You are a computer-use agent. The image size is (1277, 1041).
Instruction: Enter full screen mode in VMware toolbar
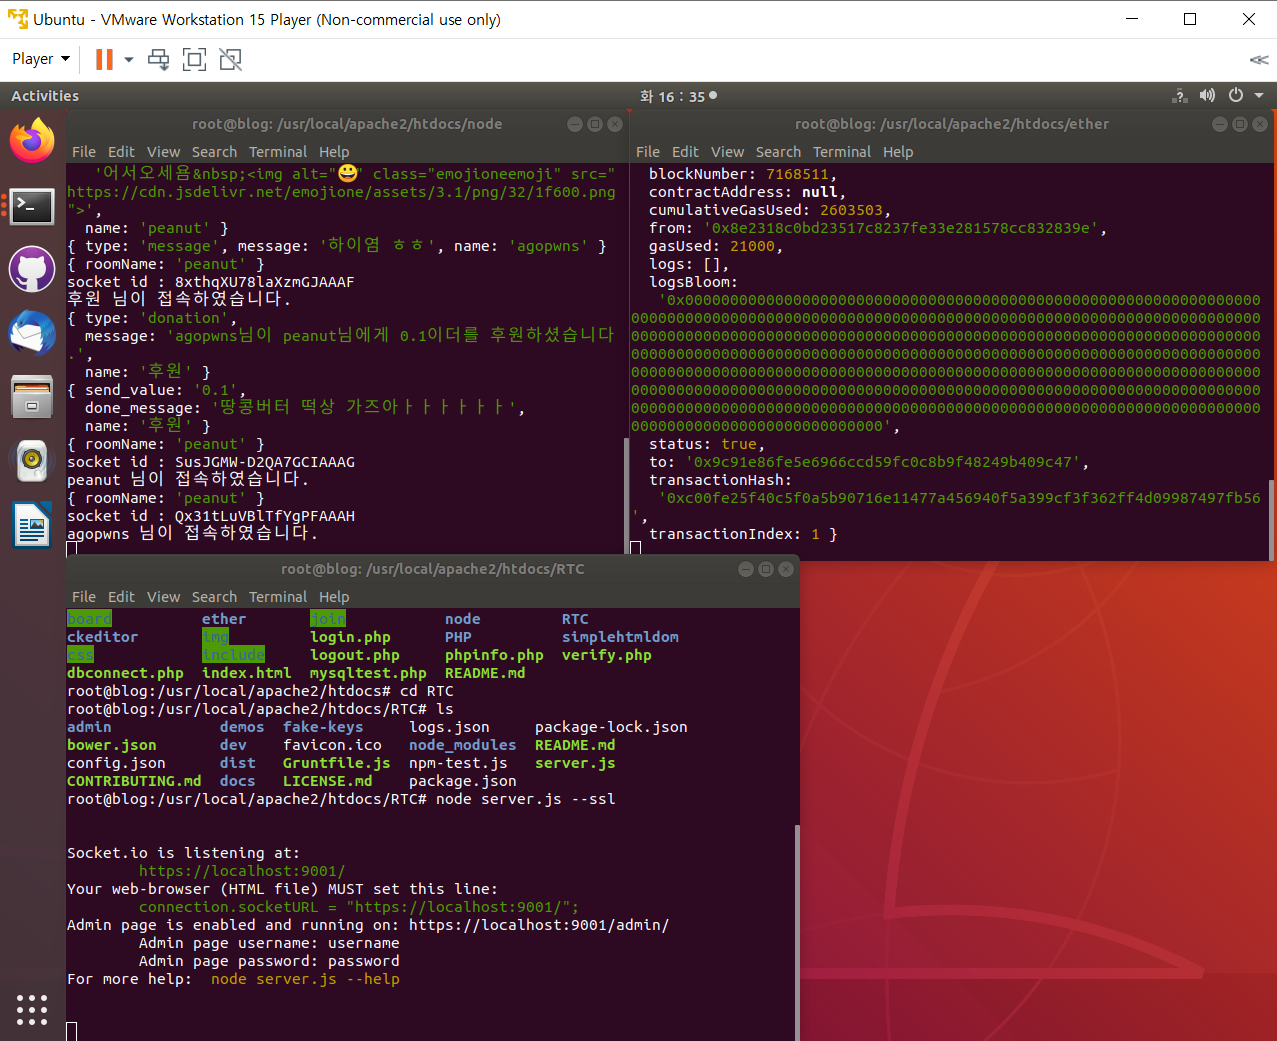[x=194, y=59]
